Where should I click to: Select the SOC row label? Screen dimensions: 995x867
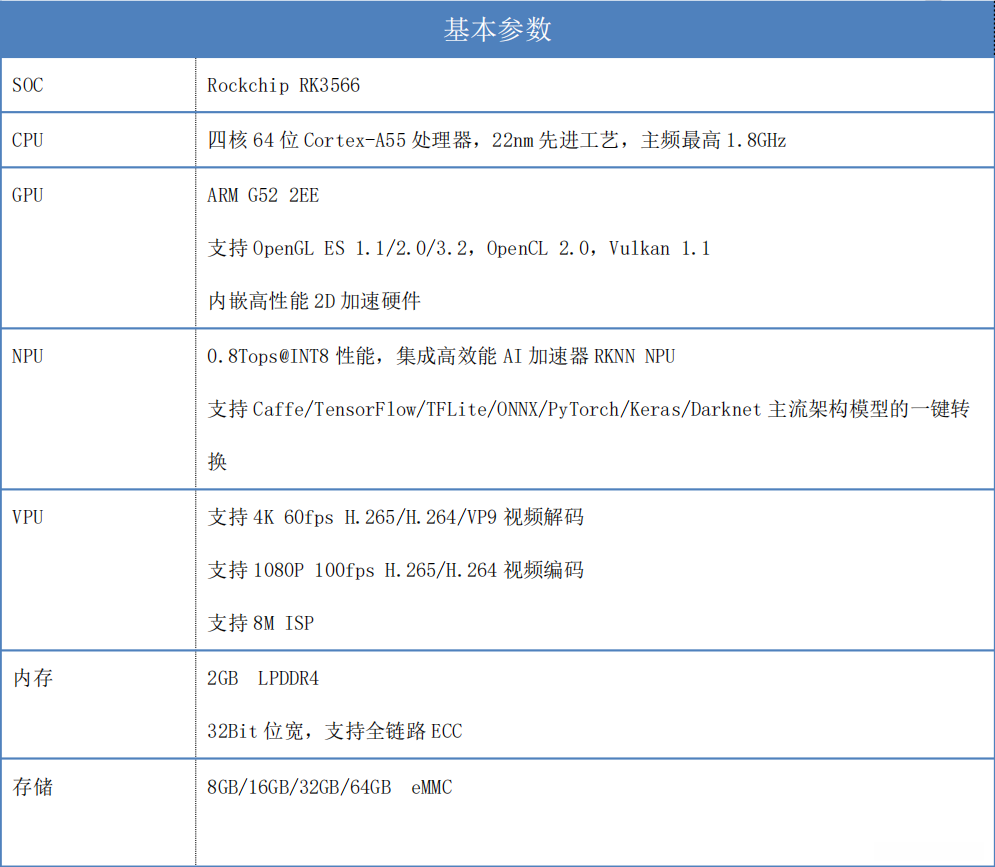27,85
